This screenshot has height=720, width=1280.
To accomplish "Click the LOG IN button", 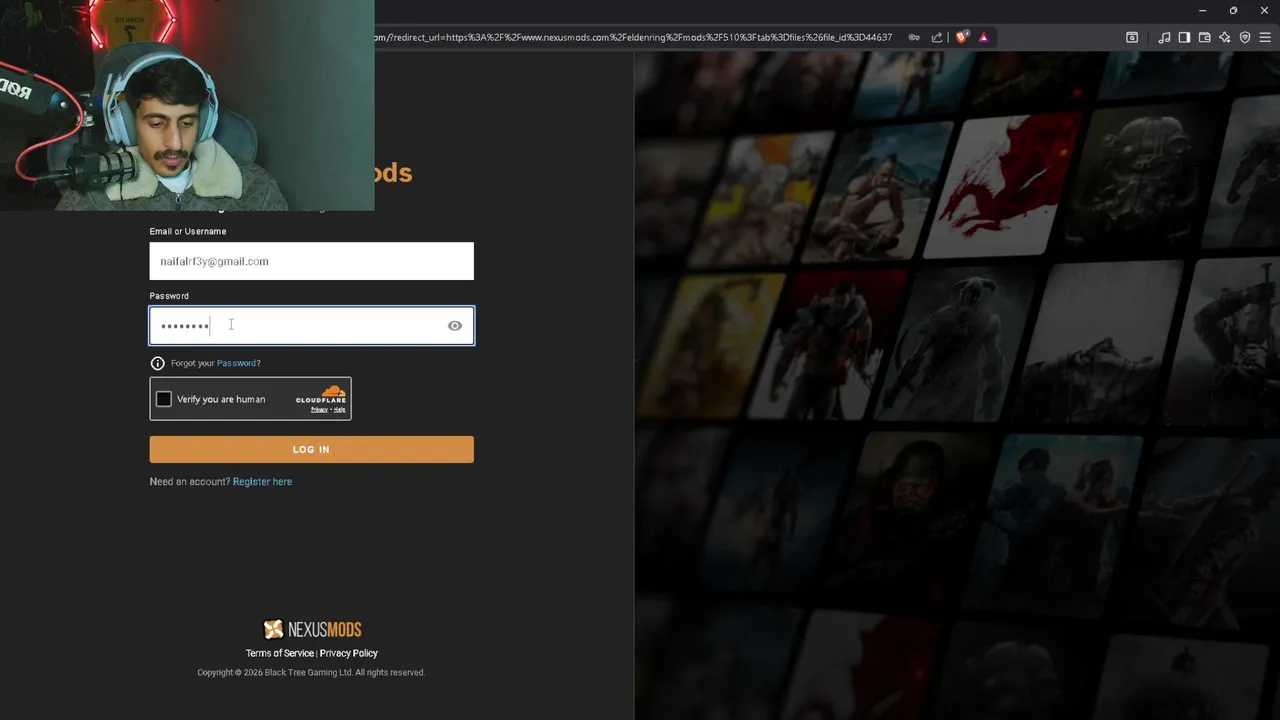I will (311, 449).
